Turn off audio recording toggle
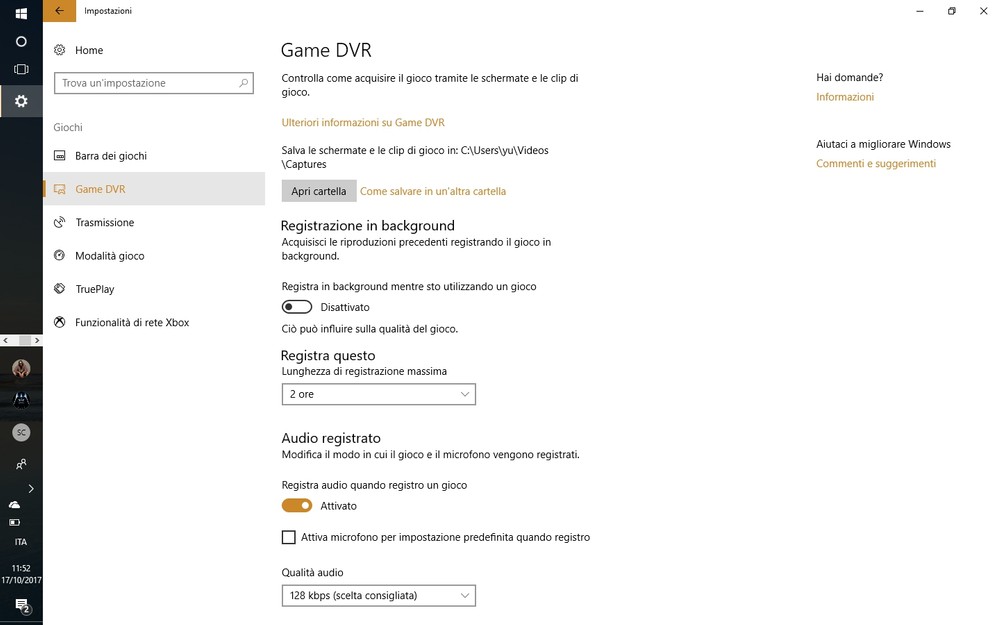The width and height of the screenshot is (1000, 625). coord(297,506)
